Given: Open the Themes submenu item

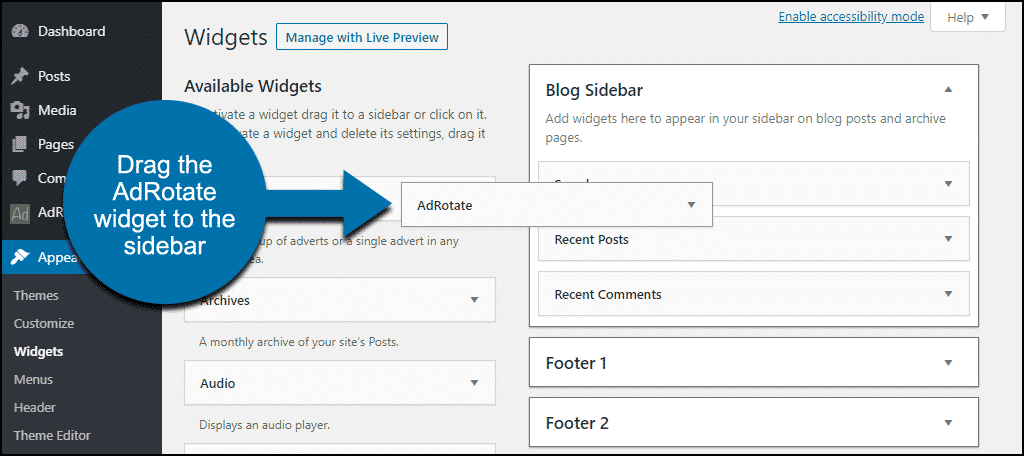Looking at the screenshot, I should point(36,295).
